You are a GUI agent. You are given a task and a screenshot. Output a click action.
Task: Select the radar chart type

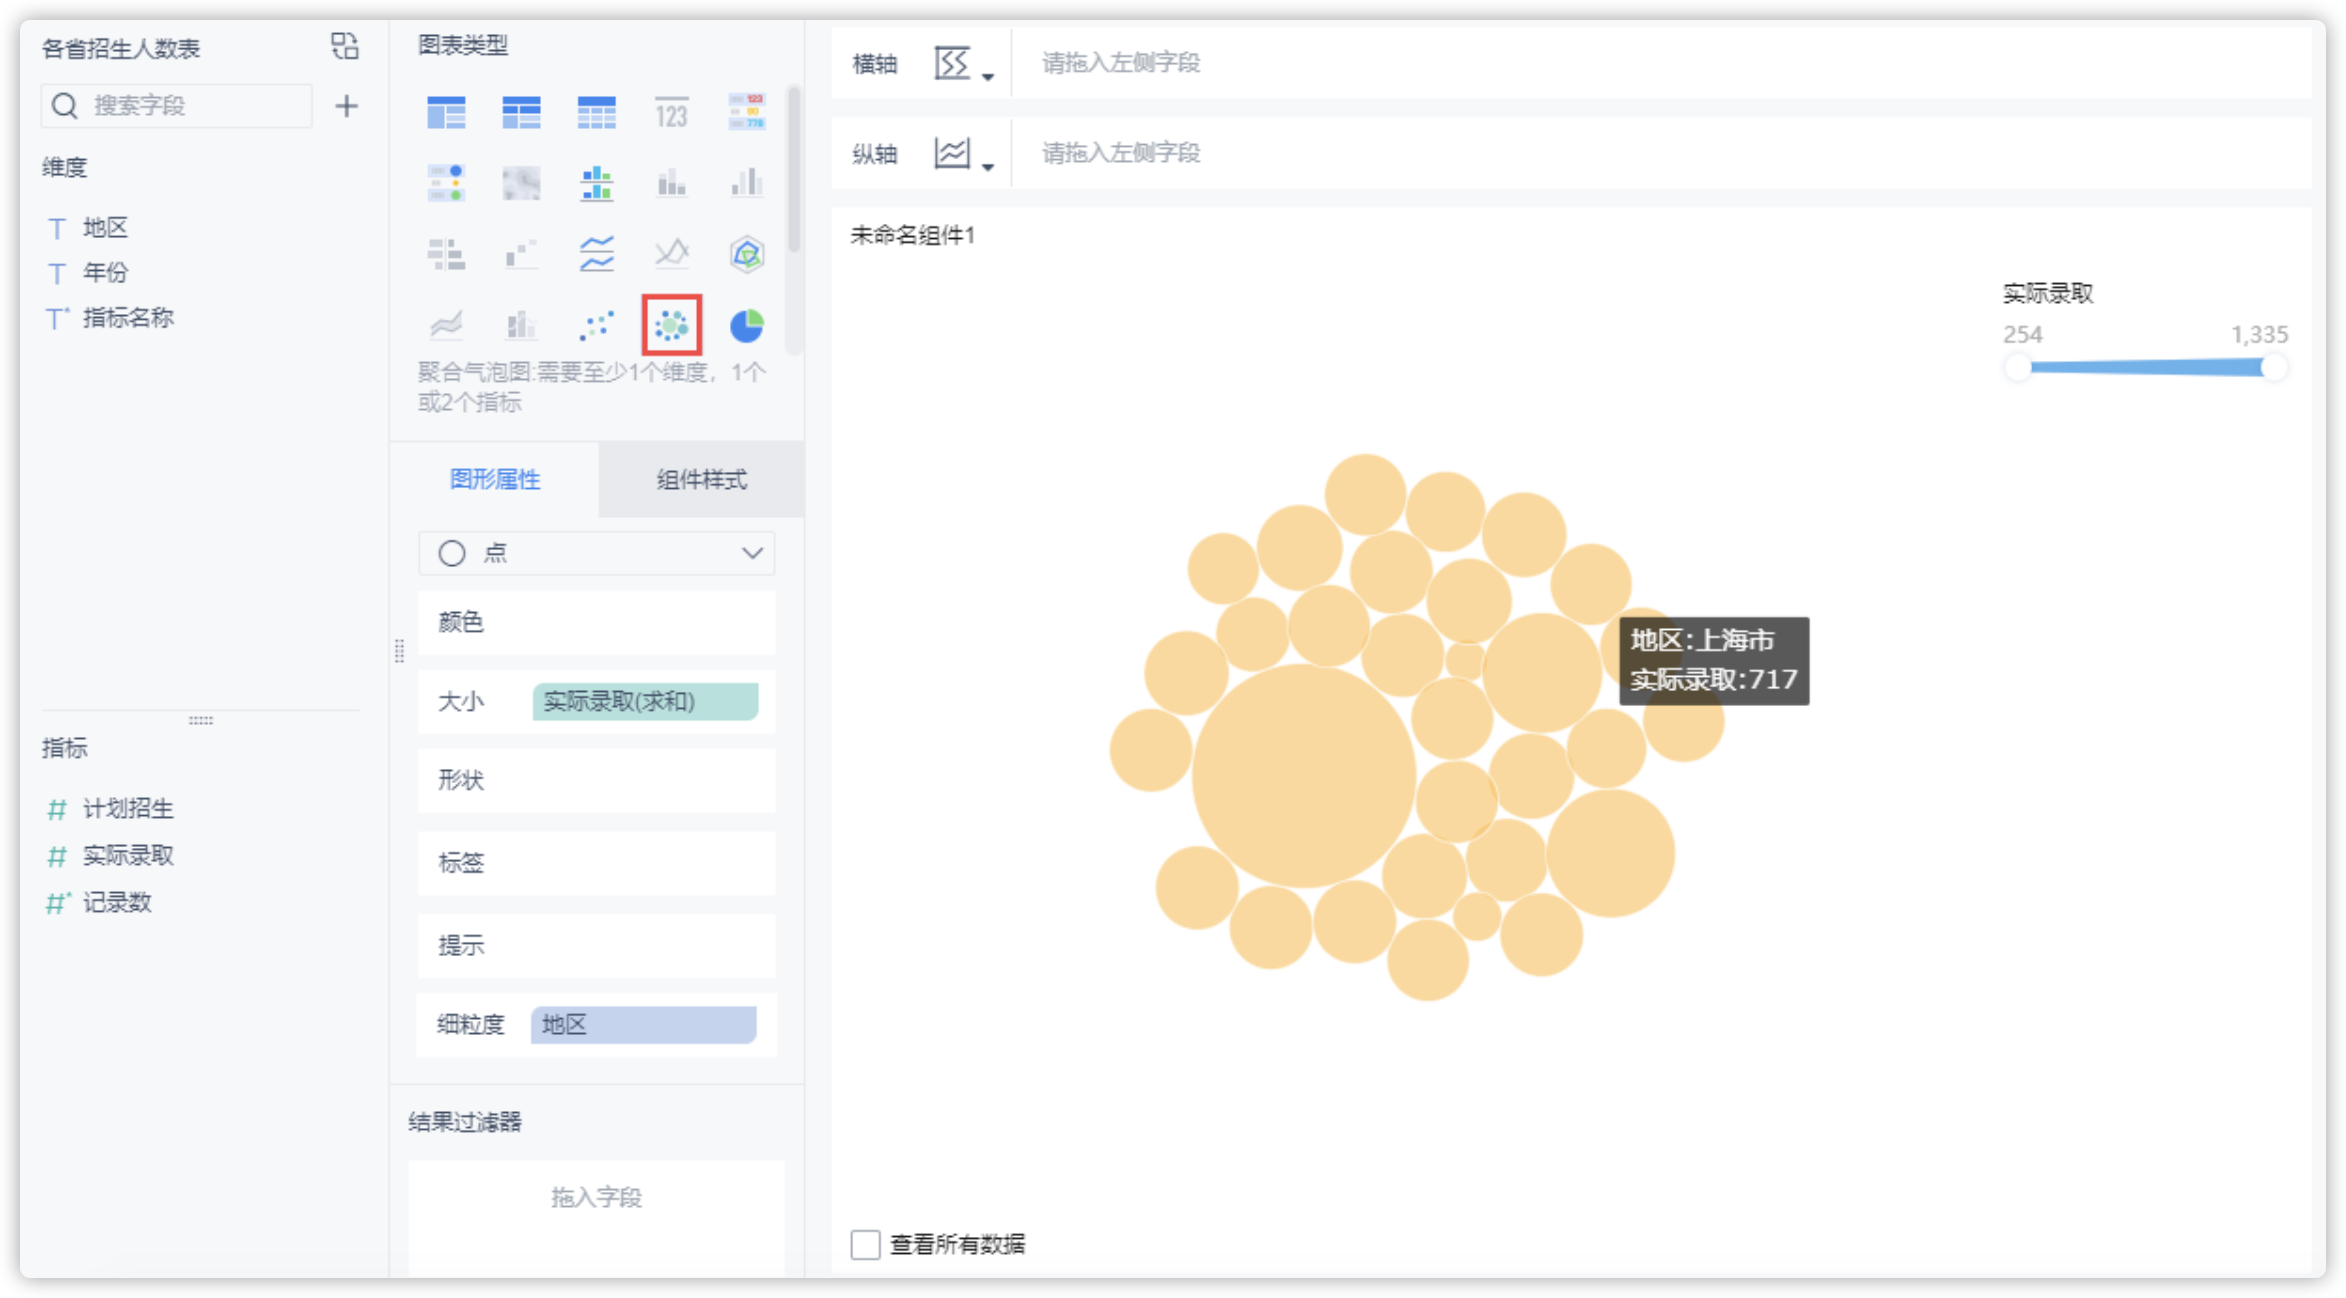[x=746, y=254]
